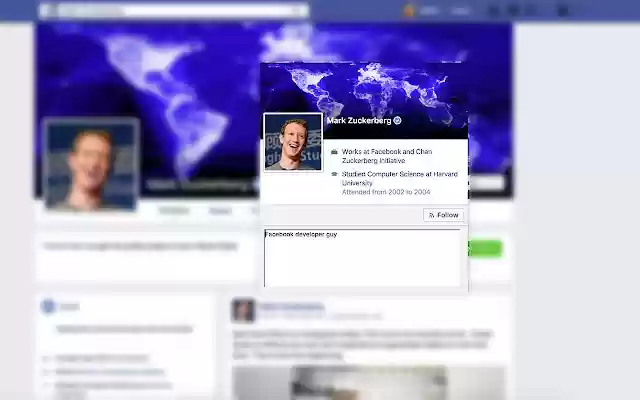640x400 pixels.
Task: Click the green button right of hovercard
Action: tap(485, 248)
